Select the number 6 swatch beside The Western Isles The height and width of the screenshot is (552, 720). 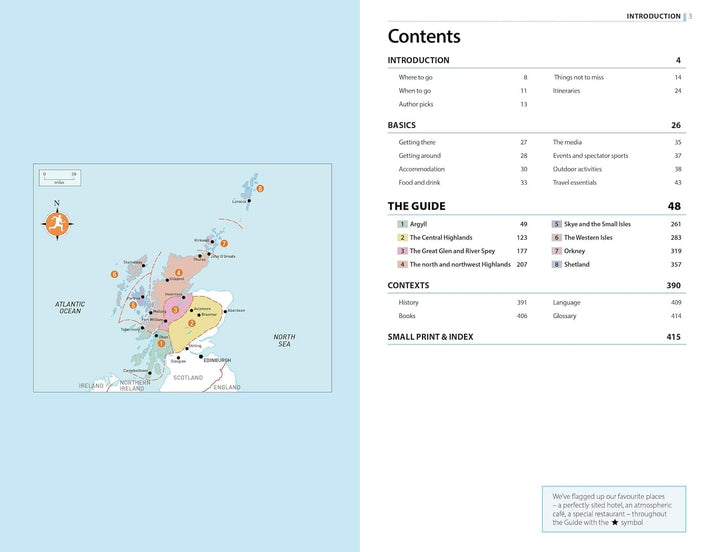(557, 237)
